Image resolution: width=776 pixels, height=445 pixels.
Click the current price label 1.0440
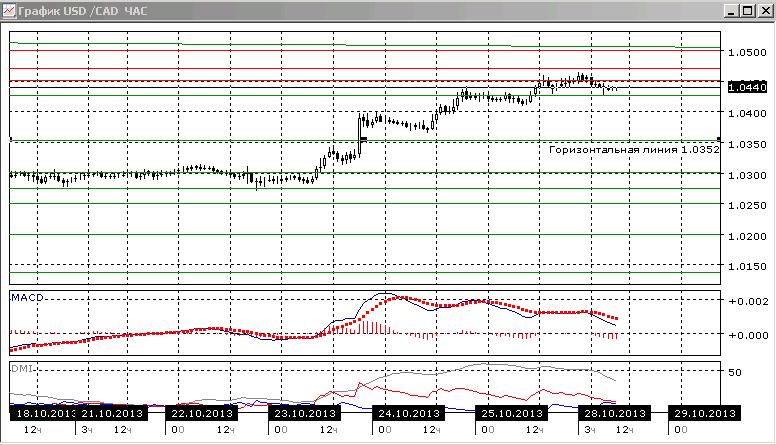pos(747,87)
